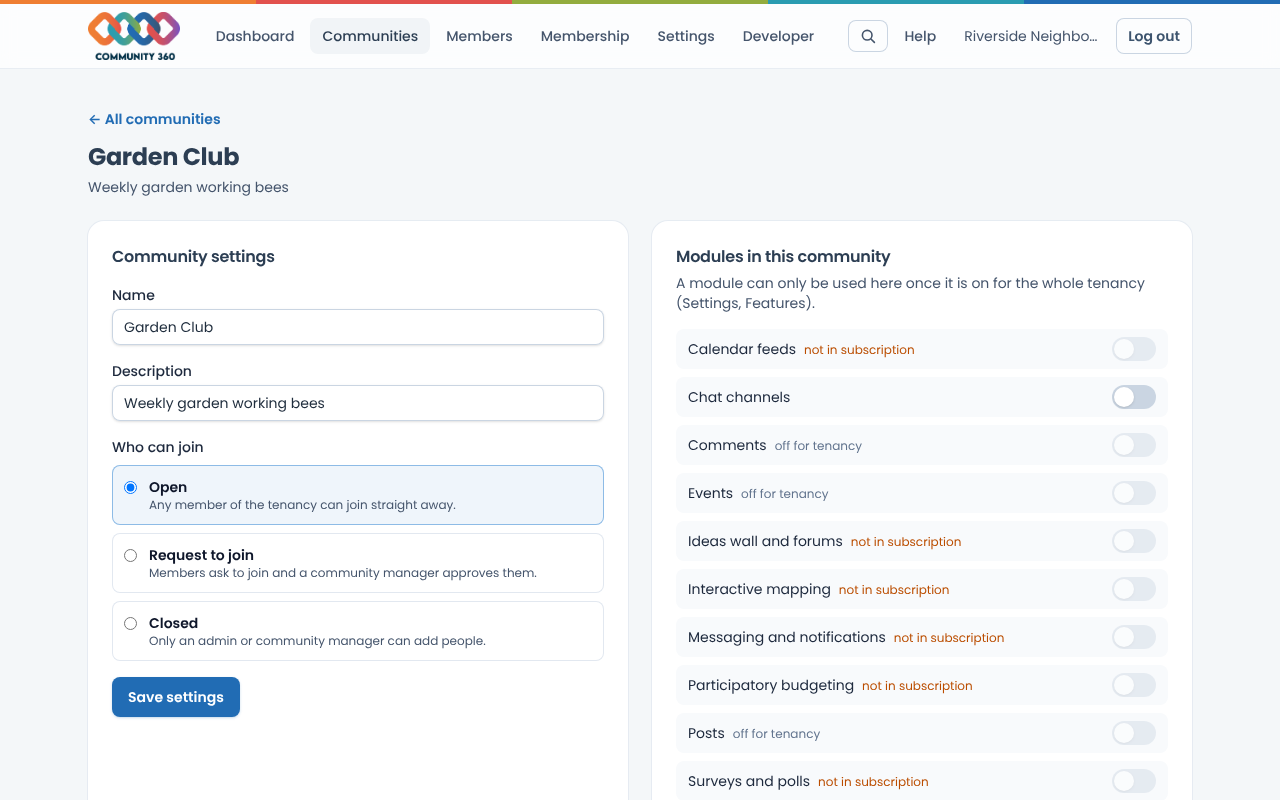Click the 'Chat channels' module label

[739, 397]
